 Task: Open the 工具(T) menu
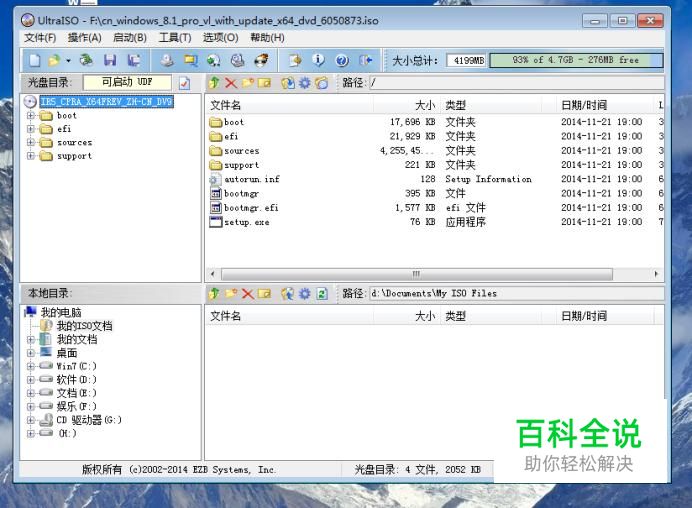[175, 38]
